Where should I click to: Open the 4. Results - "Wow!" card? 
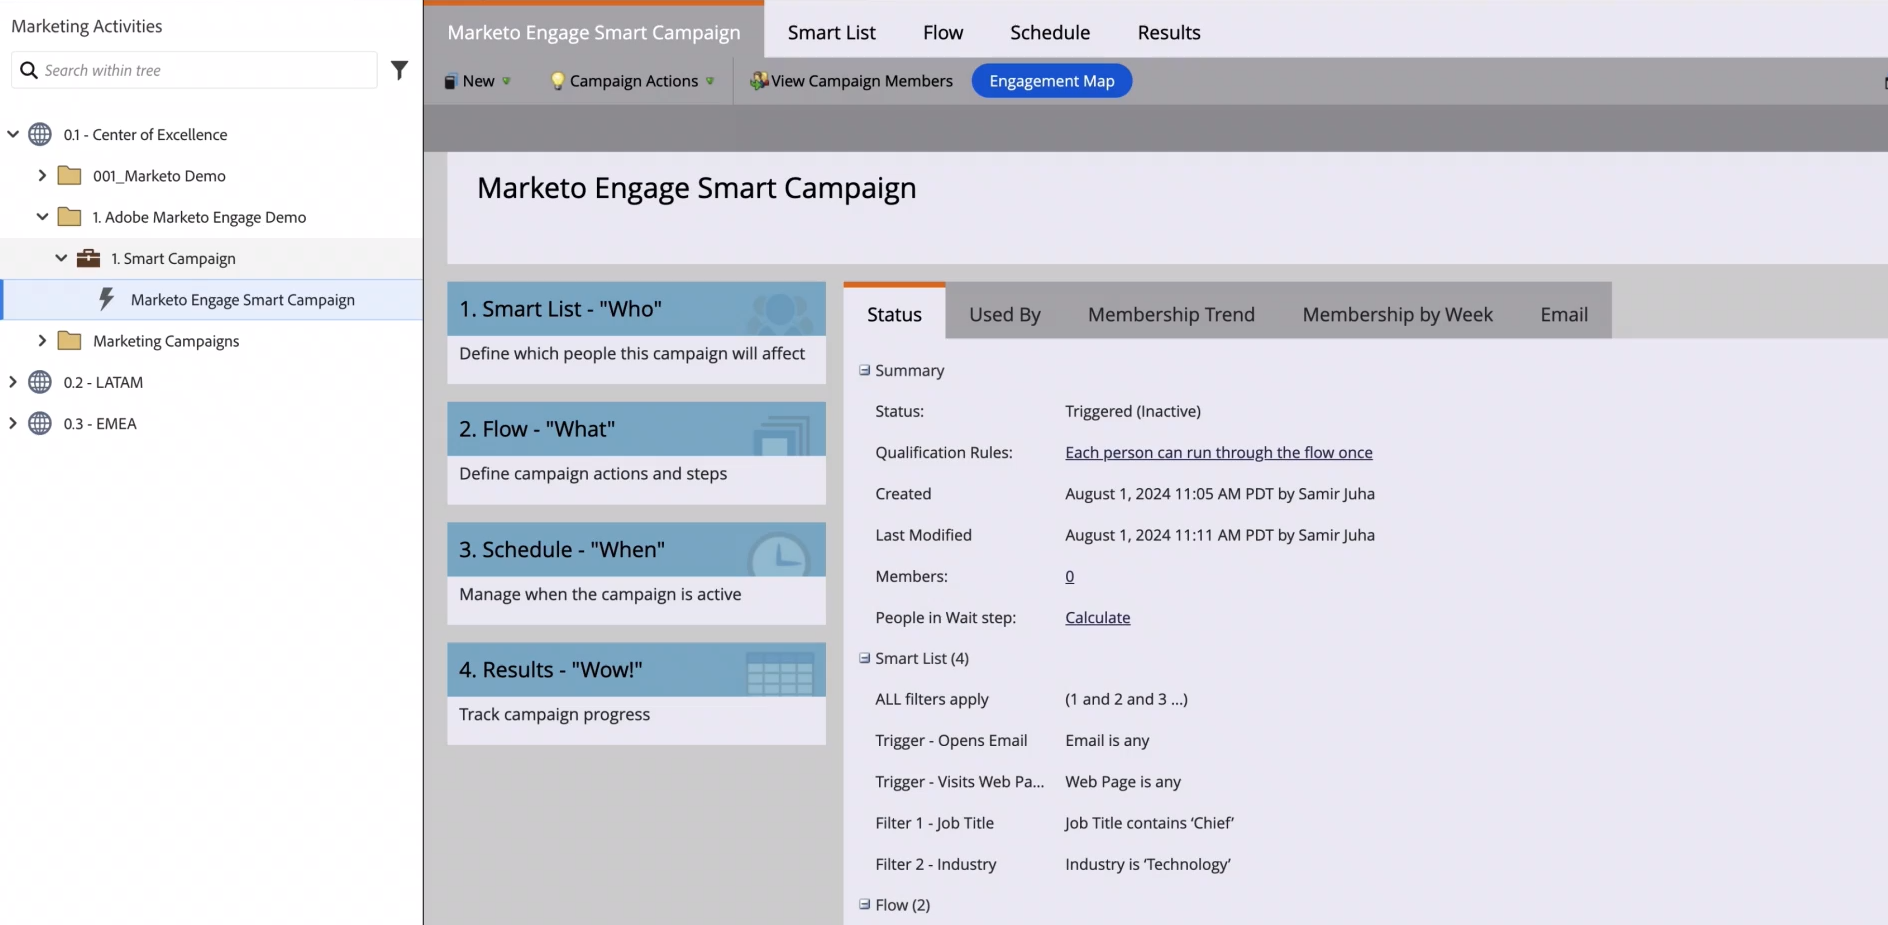636,693
